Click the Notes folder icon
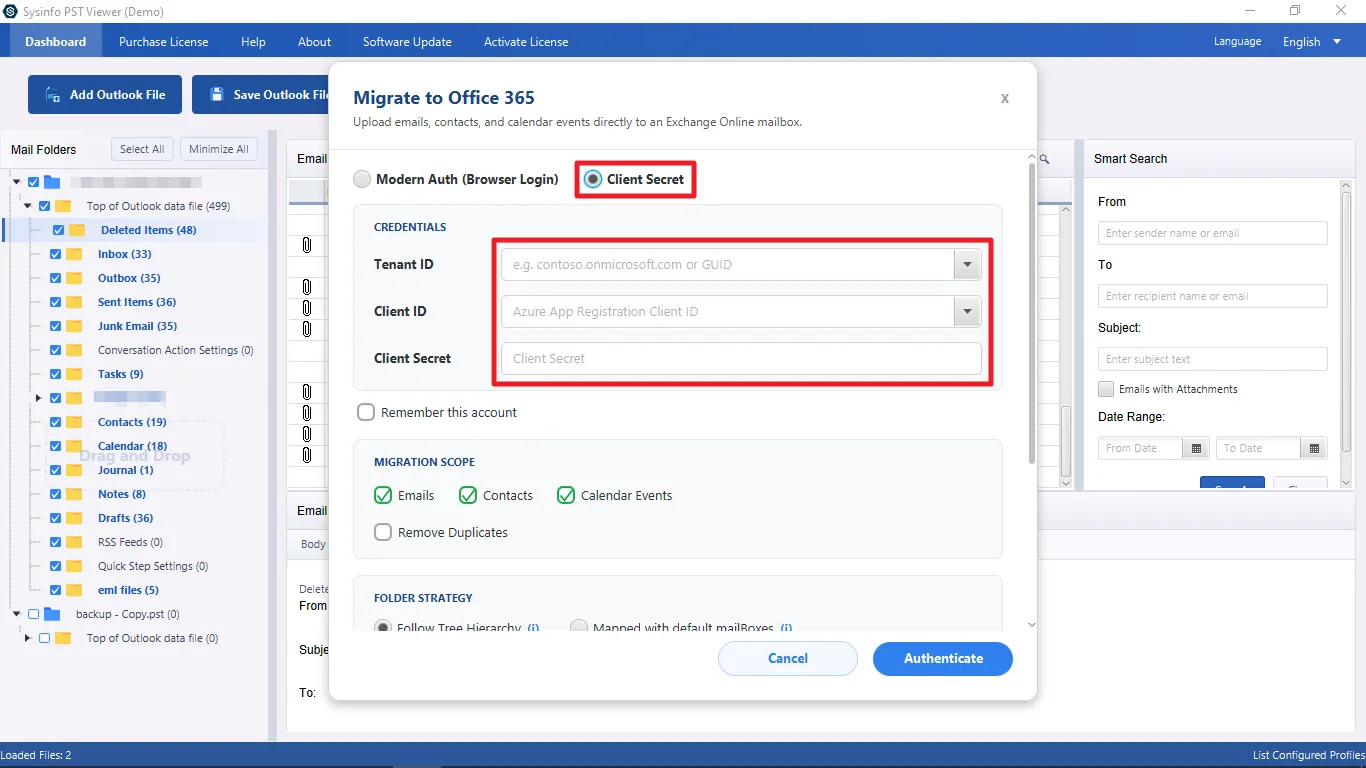Viewport: 1366px width, 768px height. 74,494
